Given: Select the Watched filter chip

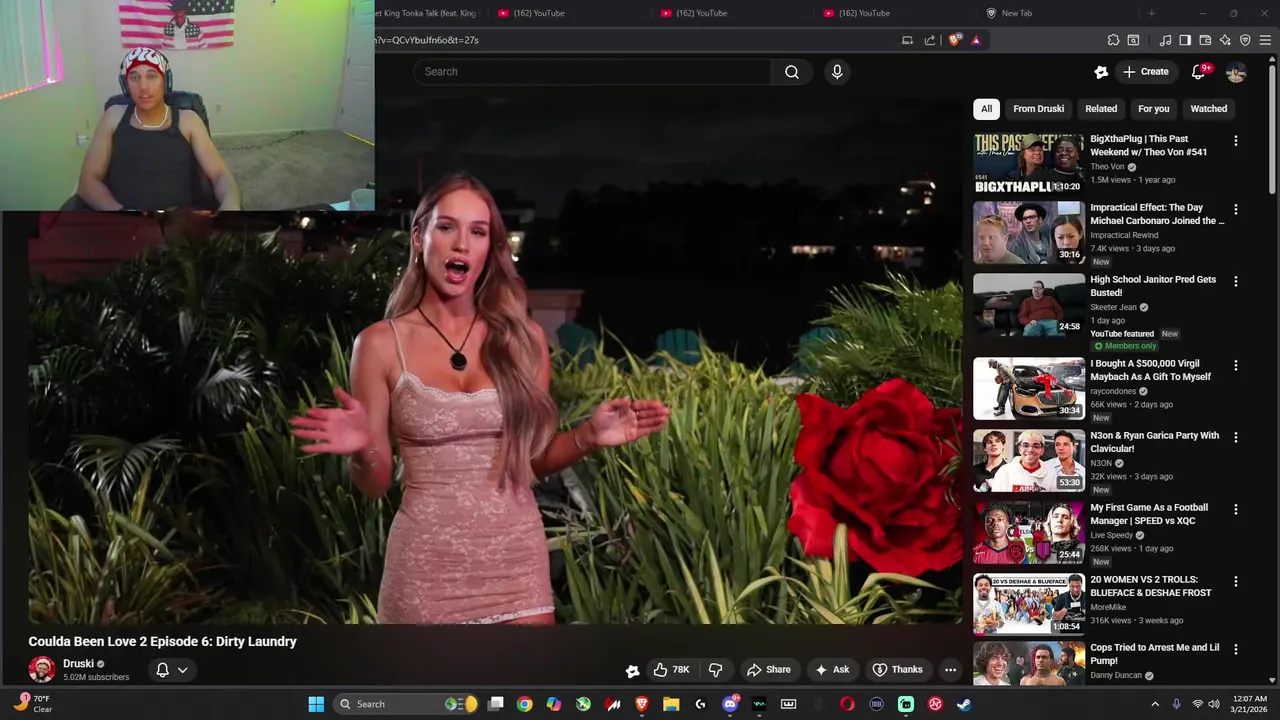Looking at the screenshot, I should [x=1208, y=109].
